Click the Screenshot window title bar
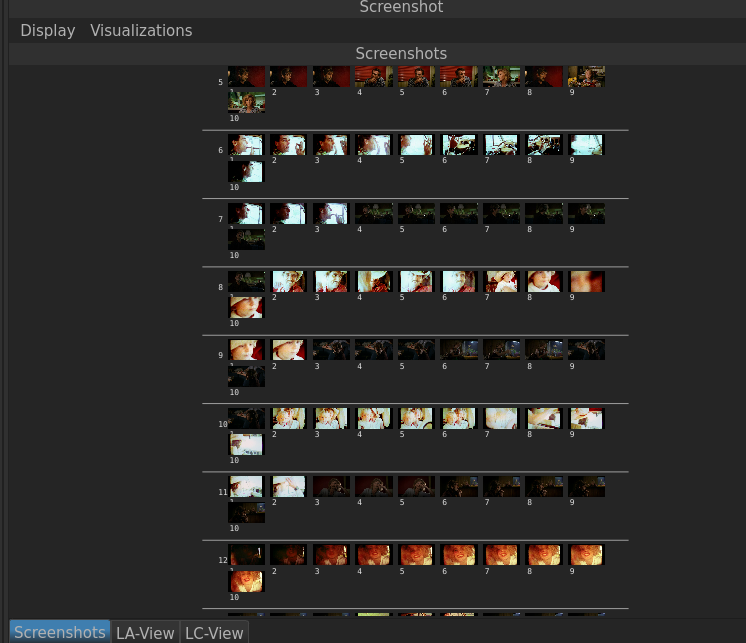This screenshot has height=643, width=746. 401,8
